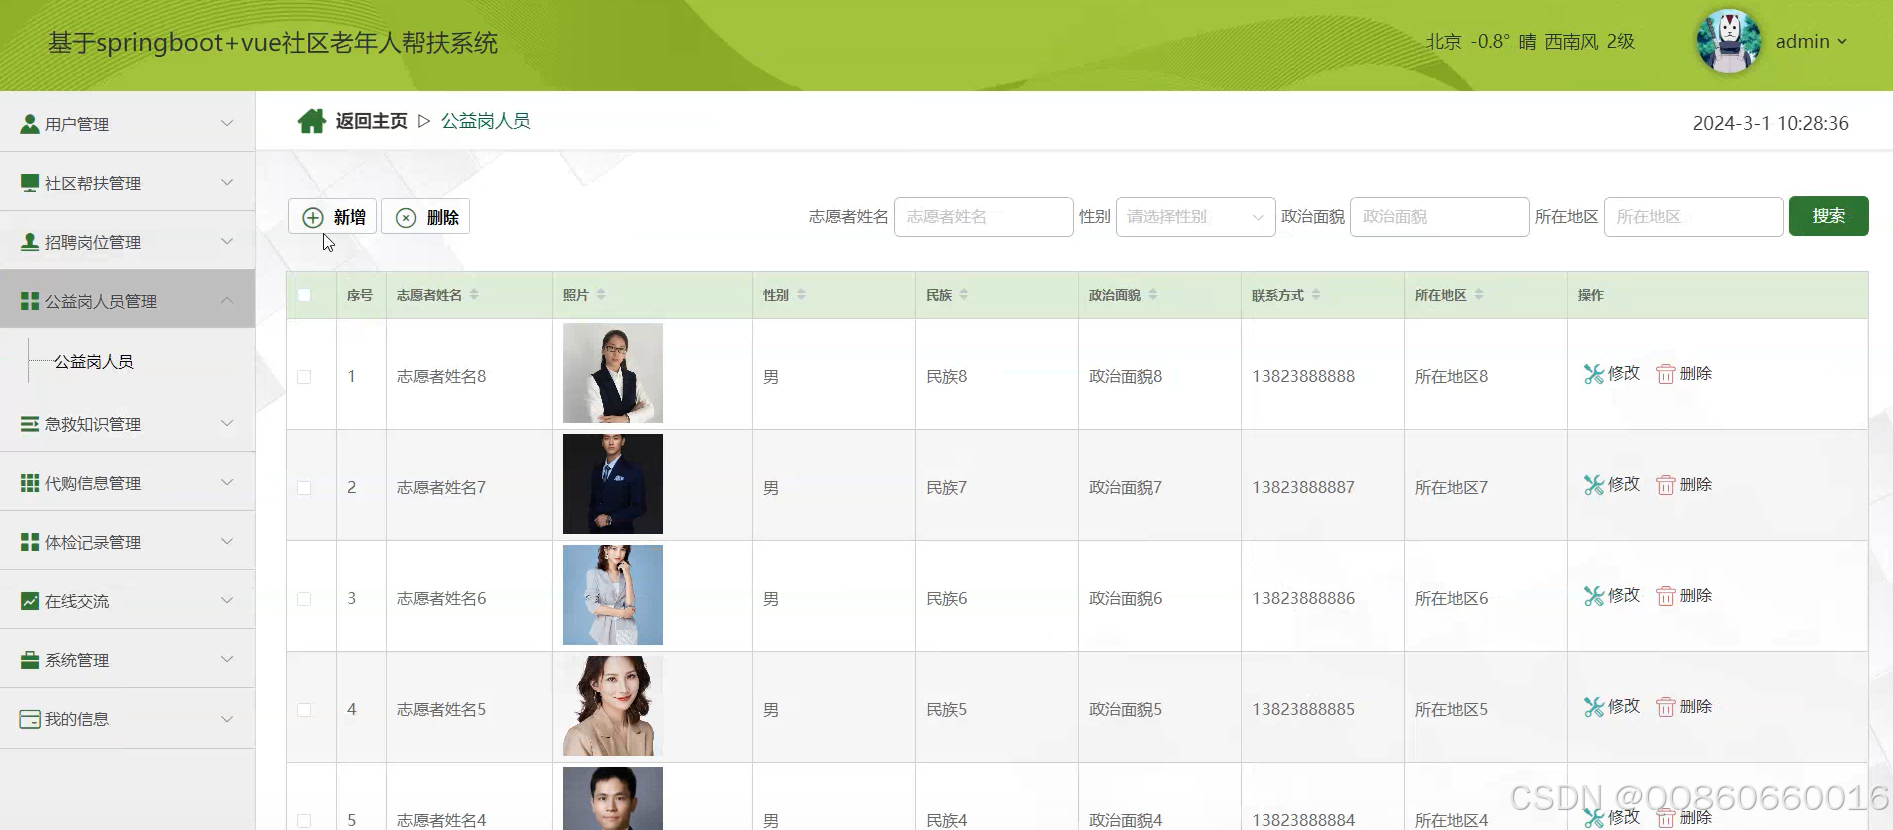Expand the 代购信息管理 chevron

227,482
